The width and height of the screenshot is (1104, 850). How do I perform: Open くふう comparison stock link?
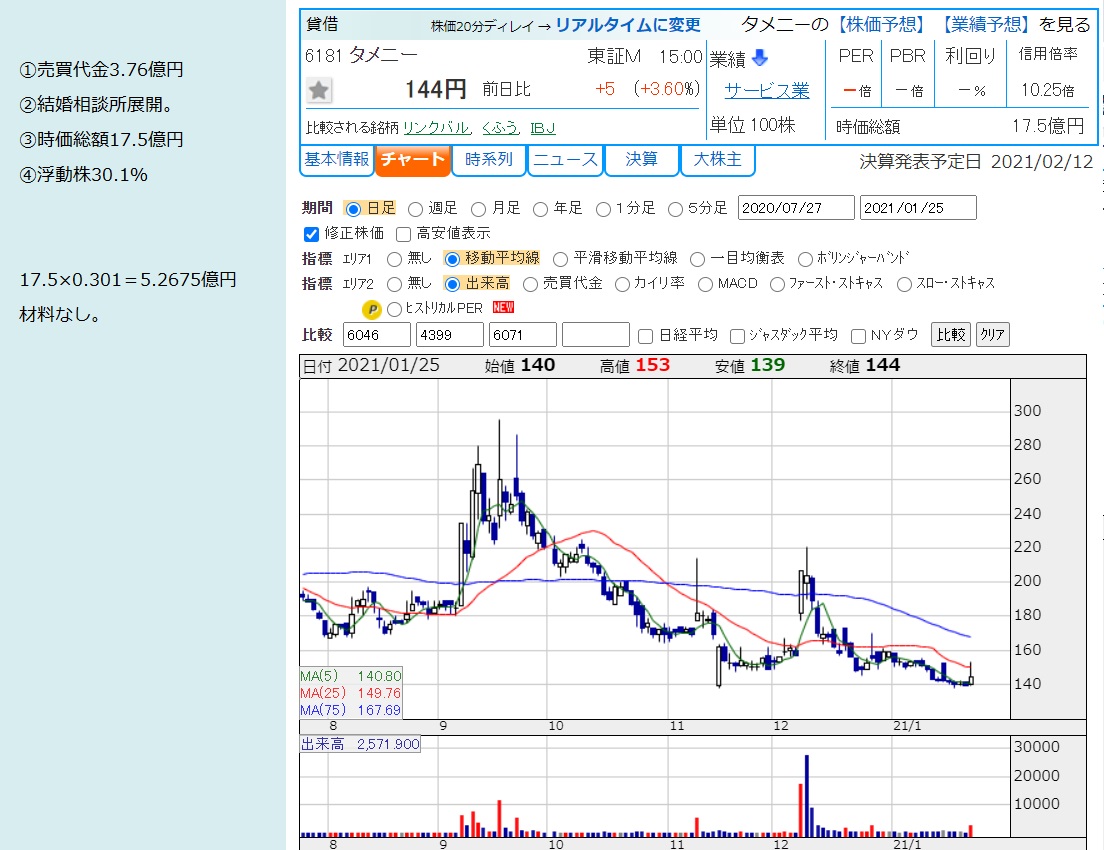(500, 127)
